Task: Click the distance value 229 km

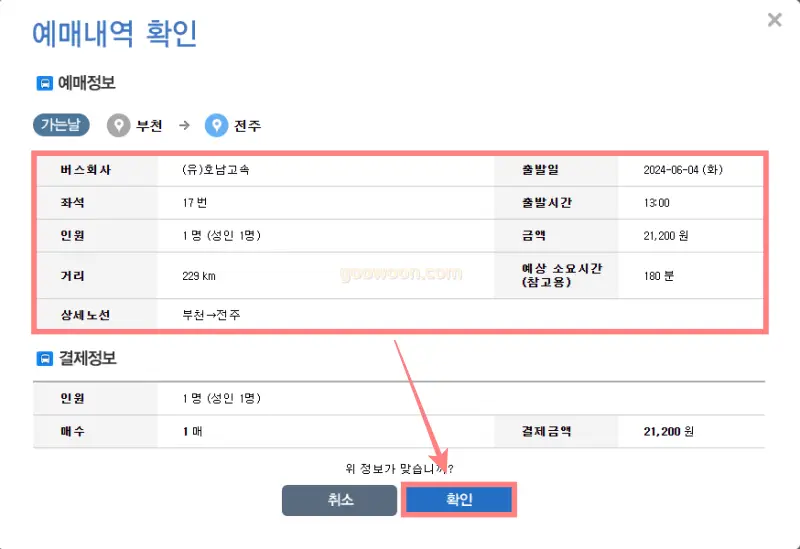Action: coord(199,276)
